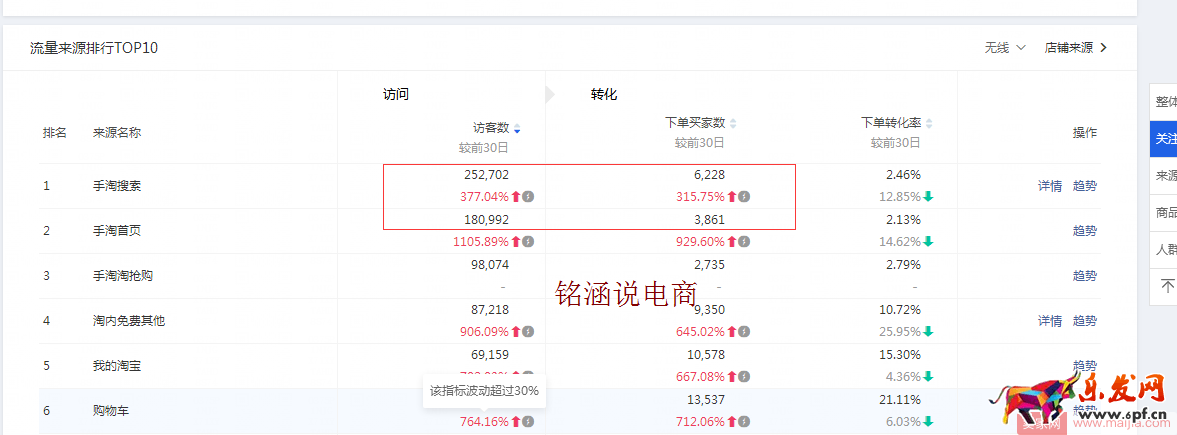Click the 购物车 source row name
Image resolution: width=1177 pixels, height=435 pixels.
[x=111, y=411]
